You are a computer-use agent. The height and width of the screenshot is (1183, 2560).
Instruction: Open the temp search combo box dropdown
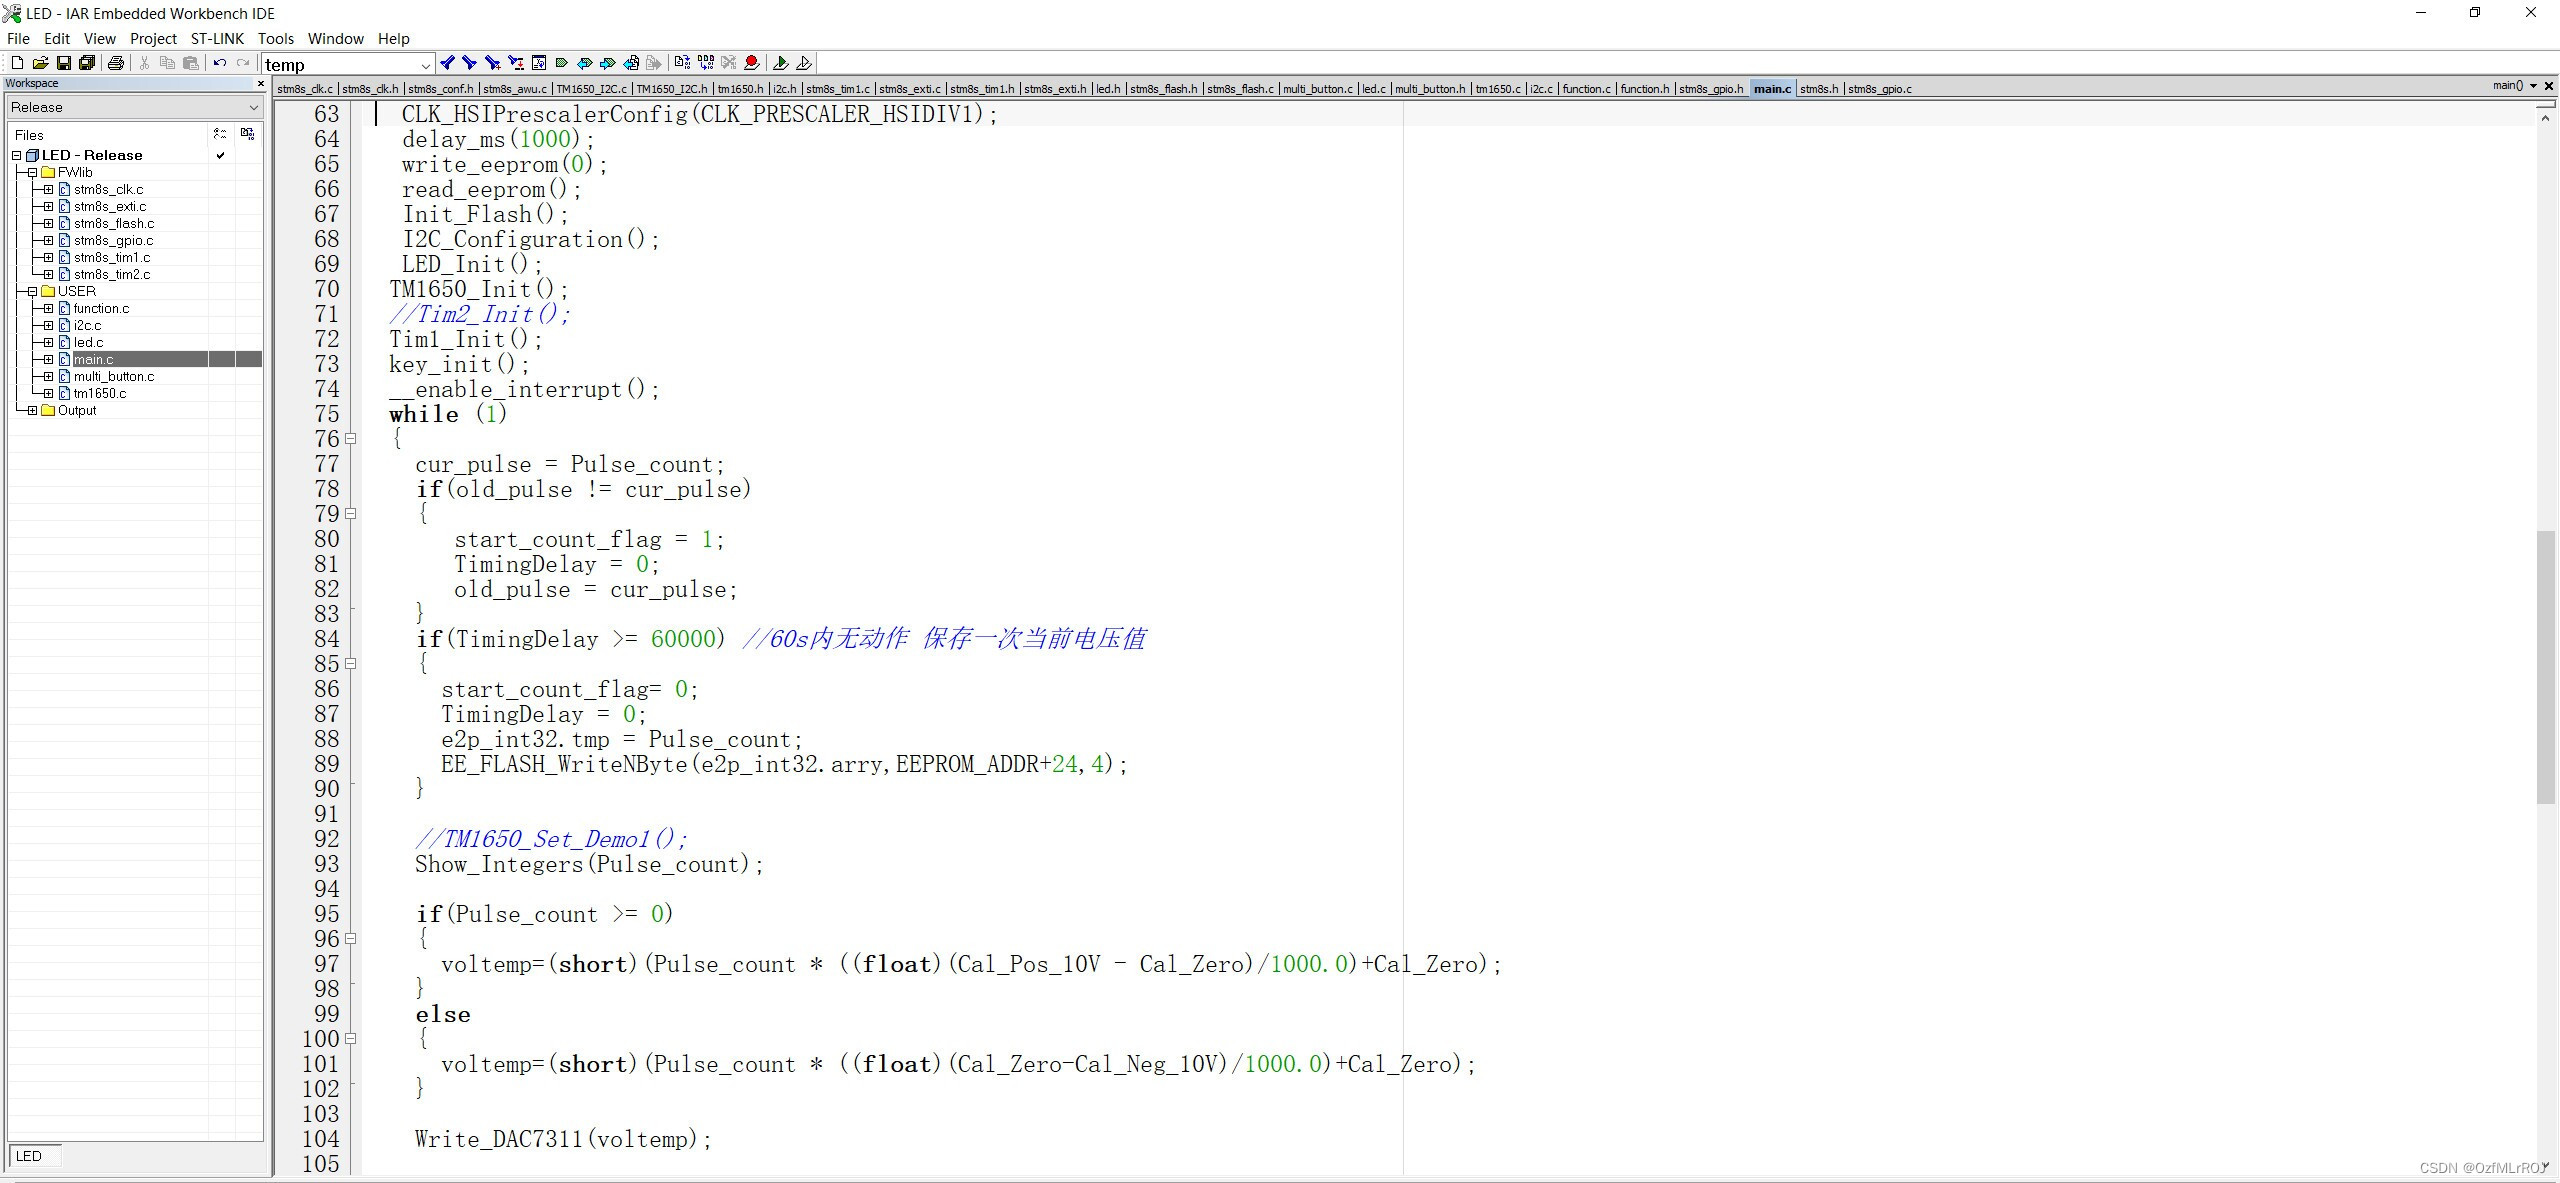(x=425, y=65)
